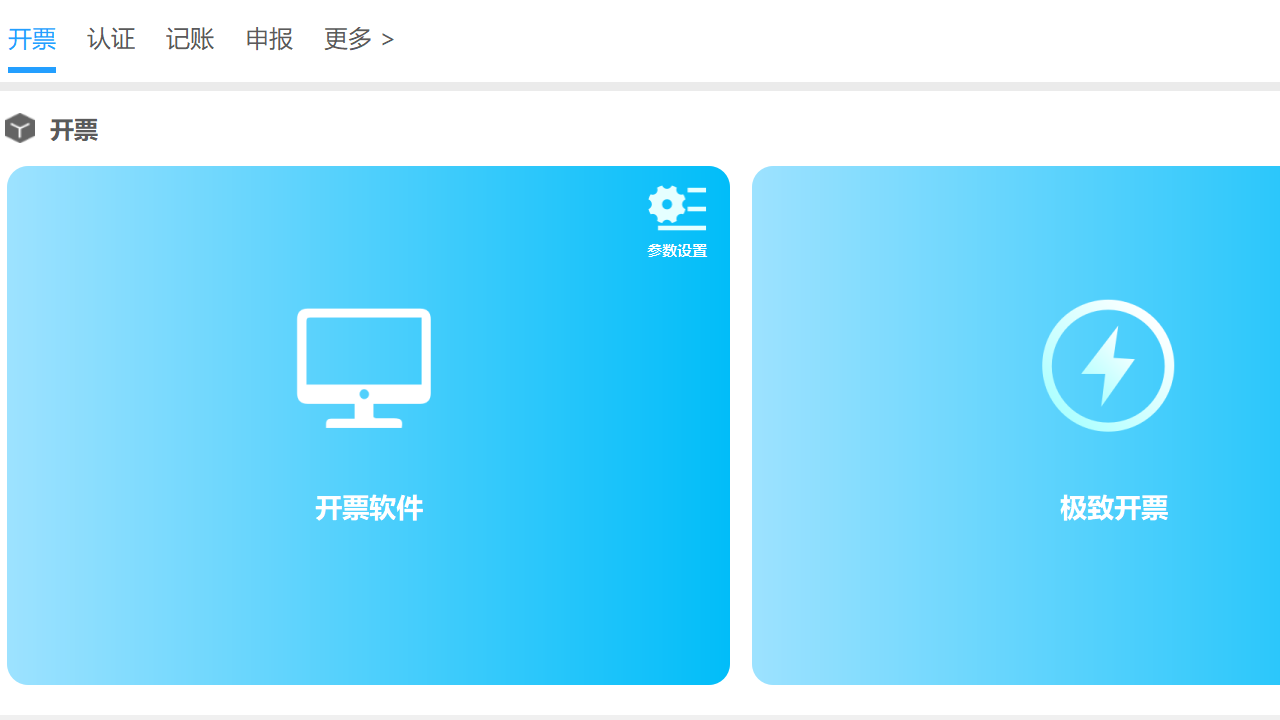Click the chevron after 更多
This screenshot has width=1280, height=720.
(386, 39)
